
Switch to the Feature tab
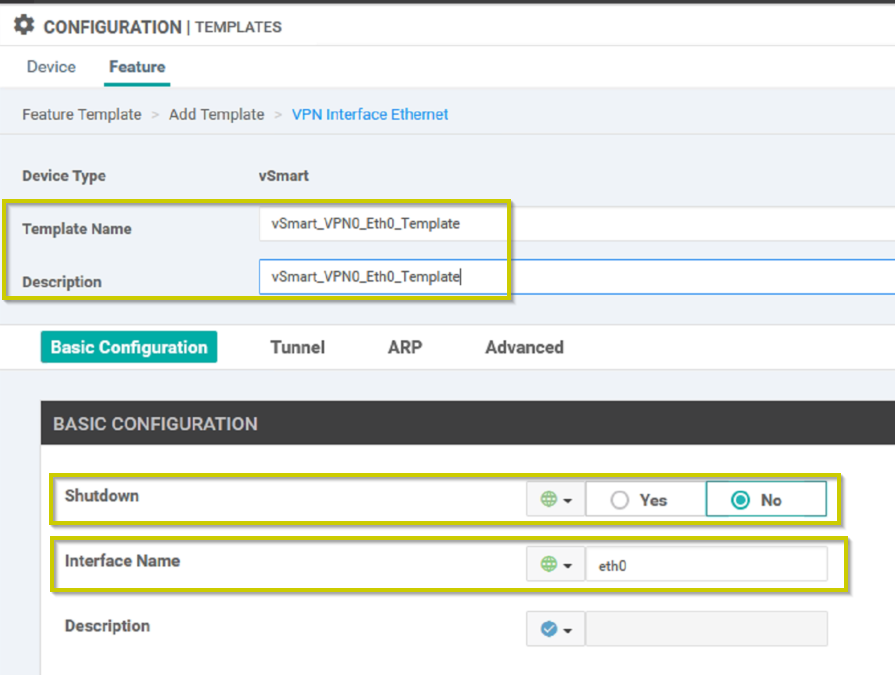(137, 67)
